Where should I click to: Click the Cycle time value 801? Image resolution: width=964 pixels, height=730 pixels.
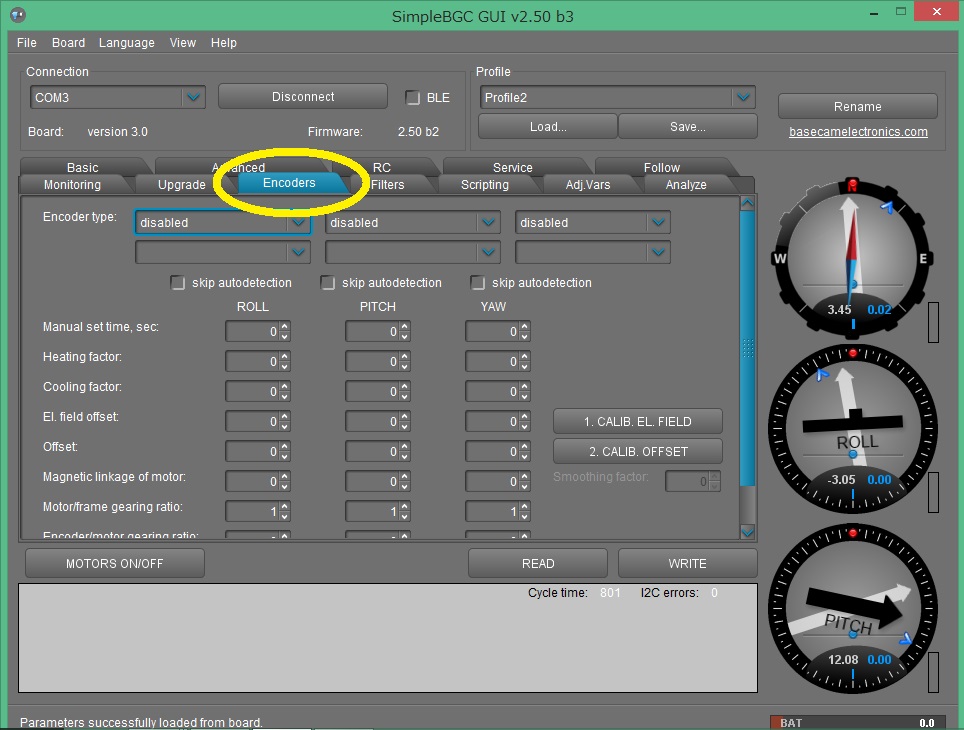tap(610, 593)
